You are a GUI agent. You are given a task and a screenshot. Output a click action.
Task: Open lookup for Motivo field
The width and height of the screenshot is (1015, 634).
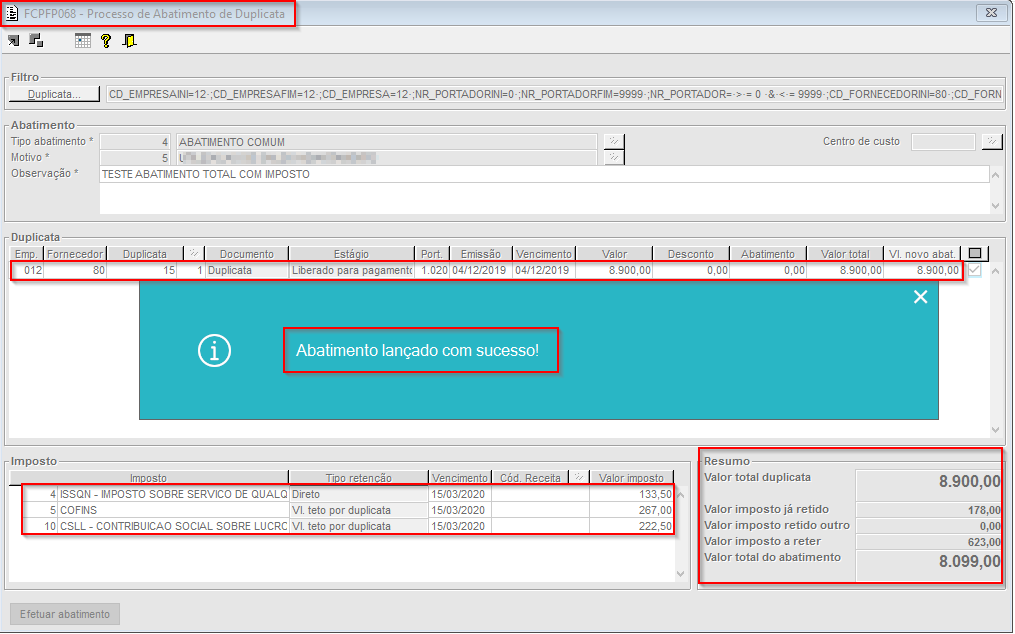pyautogui.click(x=613, y=157)
